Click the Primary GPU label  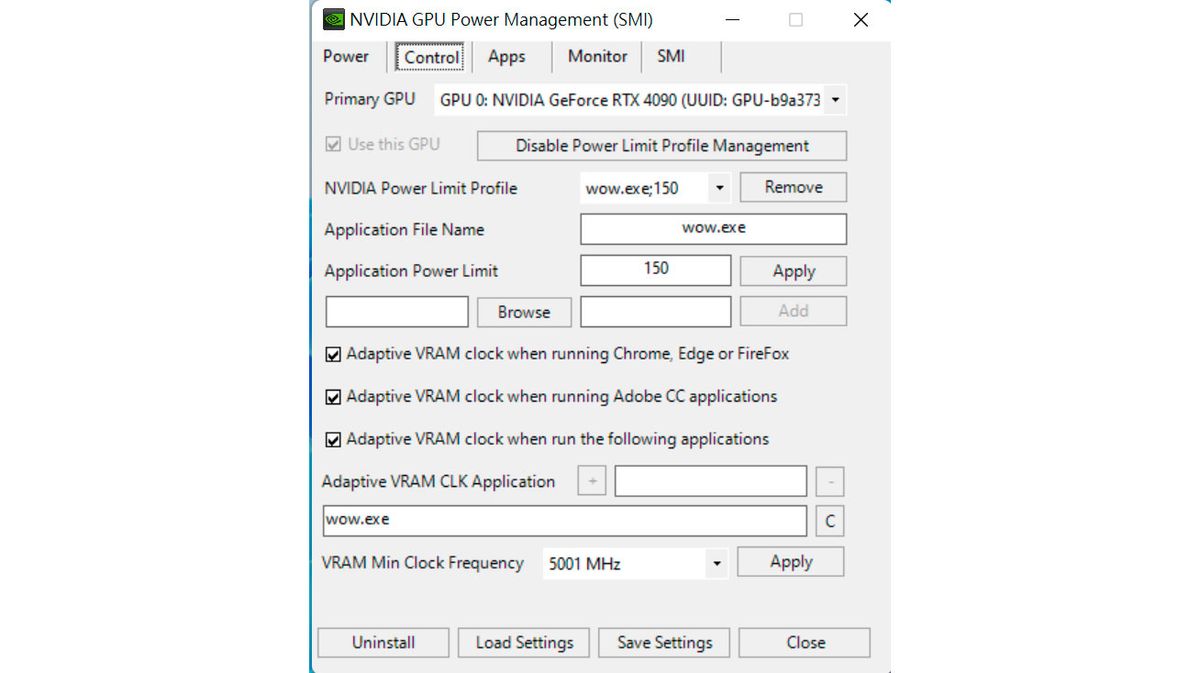pyautogui.click(x=369, y=99)
